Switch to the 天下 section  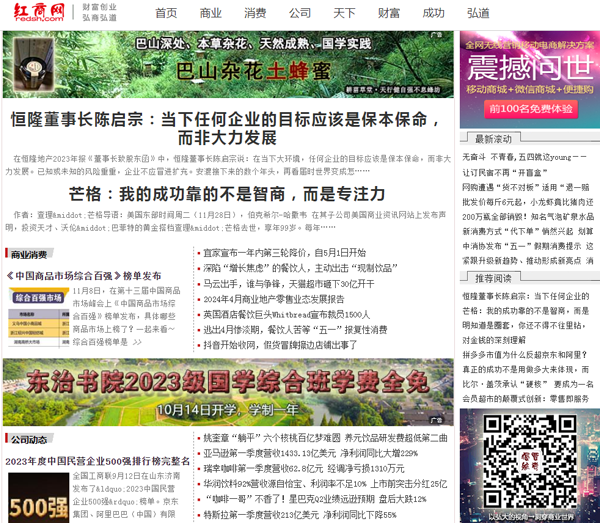pos(344,13)
